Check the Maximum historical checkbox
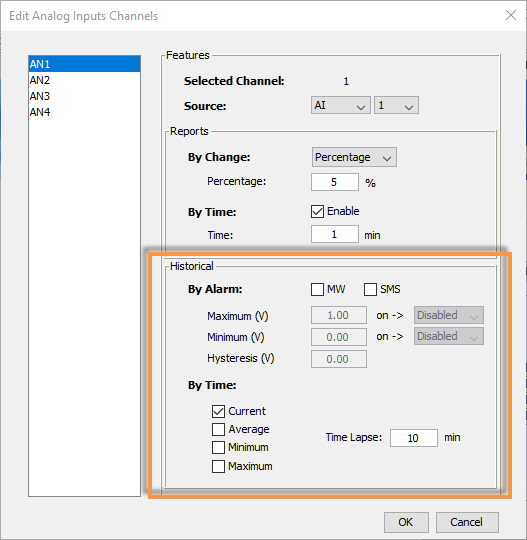The width and height of the screenshot is (527, 540). 218,466
